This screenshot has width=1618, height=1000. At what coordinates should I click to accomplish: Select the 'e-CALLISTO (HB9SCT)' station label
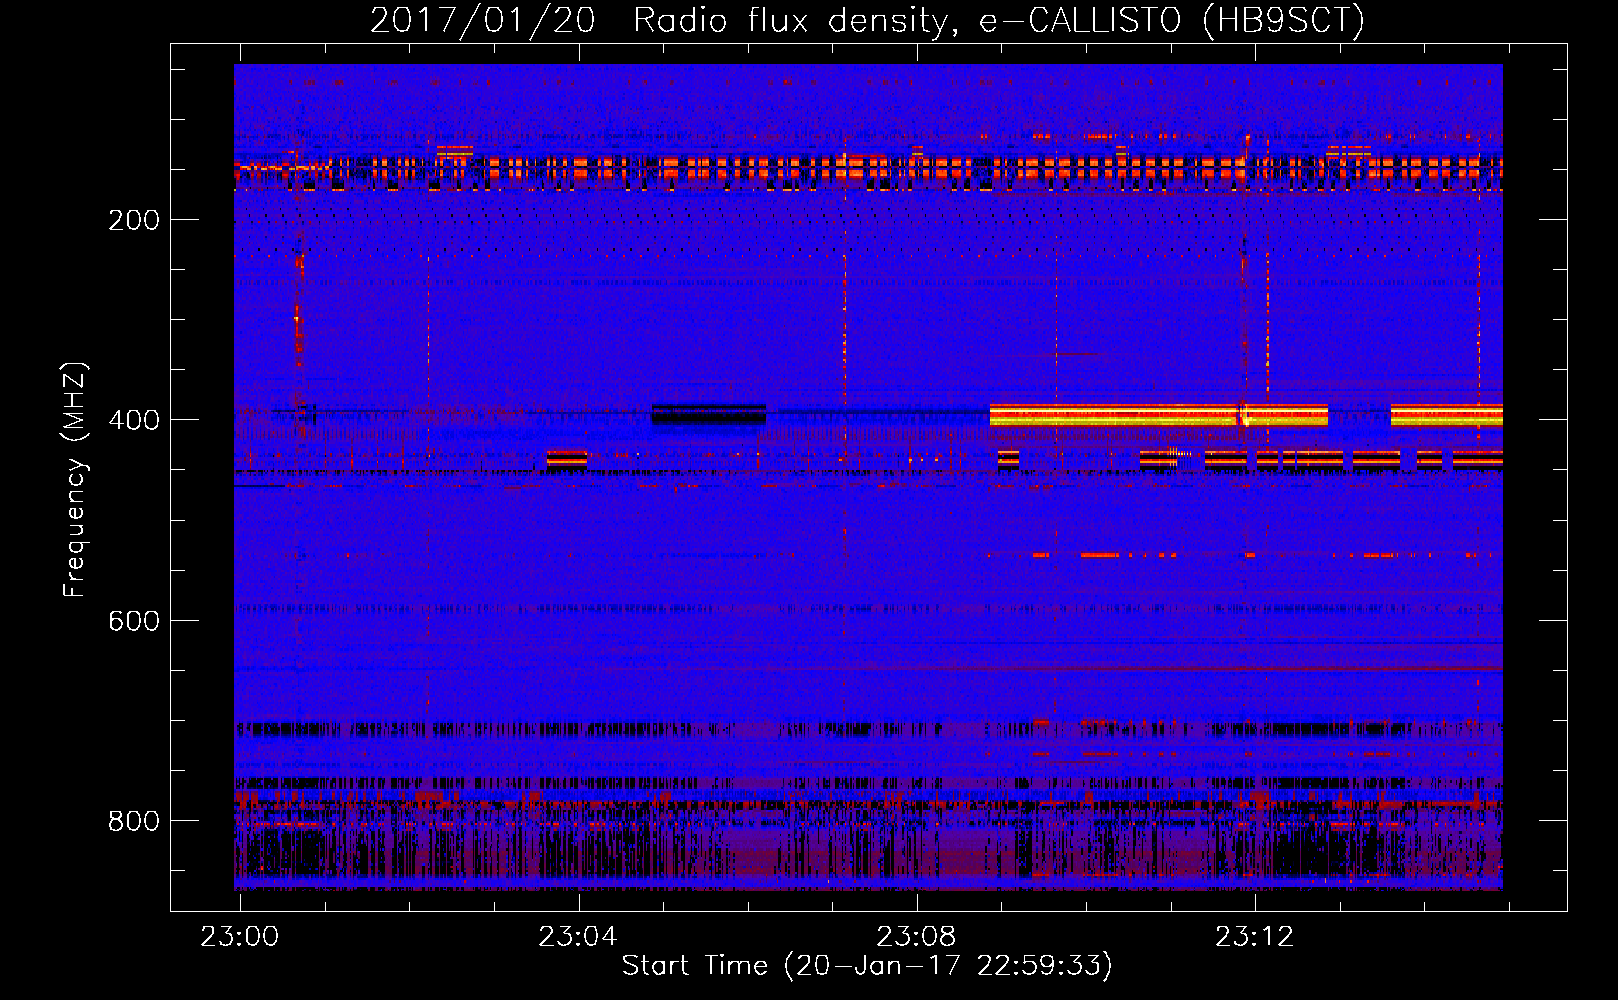click(1171, 20)
